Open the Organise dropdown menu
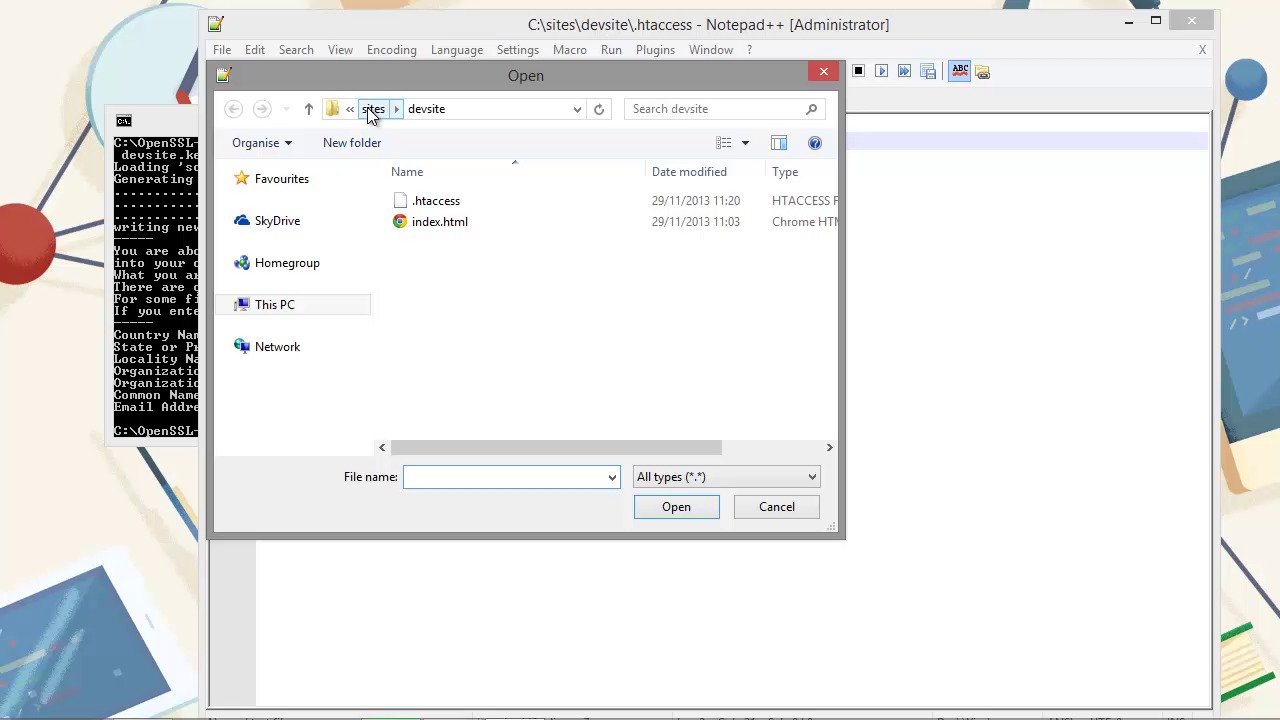 click(262, 143)
